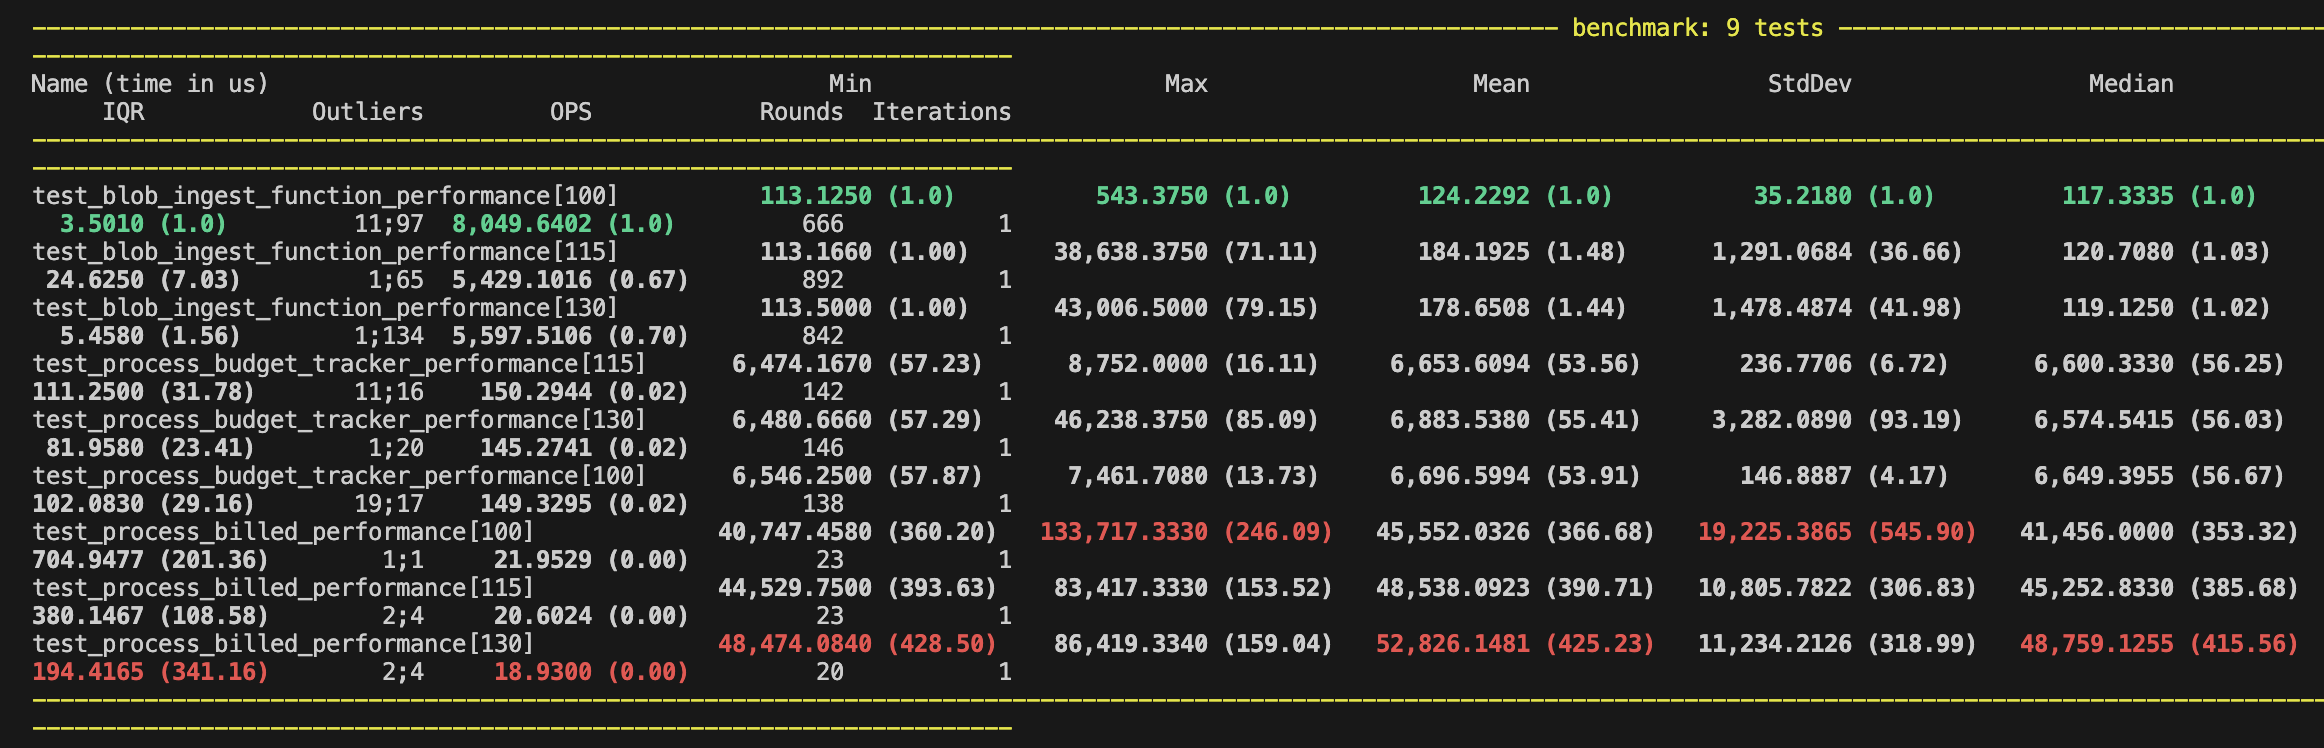2324x748 pixels.
Task: Select test_process_budget_tracker_performance[100] row name
Action: (339, 476)
